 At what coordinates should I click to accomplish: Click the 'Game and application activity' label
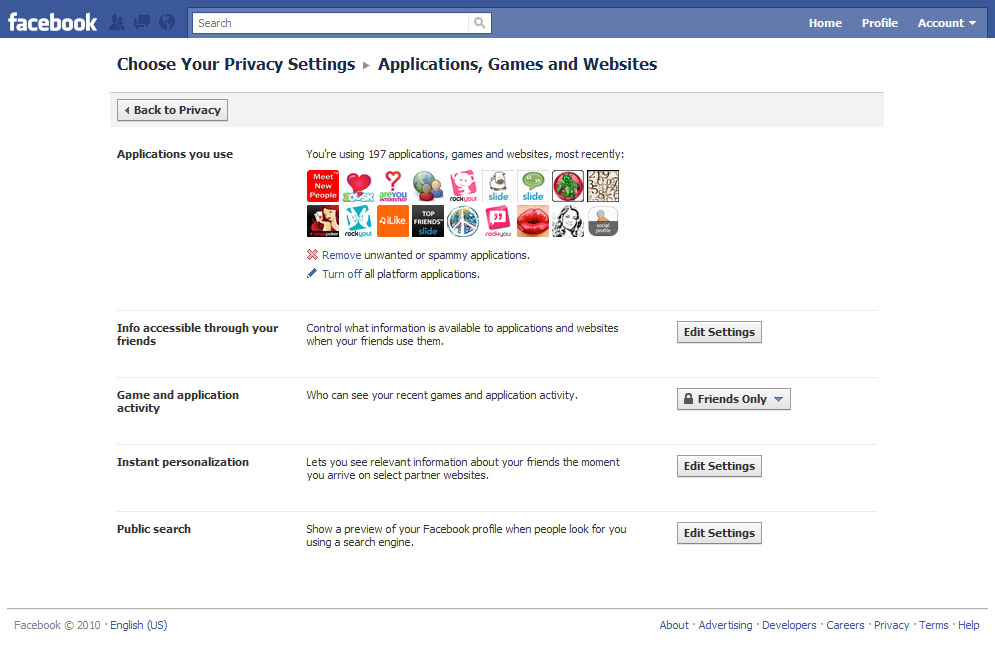(178, 401)
